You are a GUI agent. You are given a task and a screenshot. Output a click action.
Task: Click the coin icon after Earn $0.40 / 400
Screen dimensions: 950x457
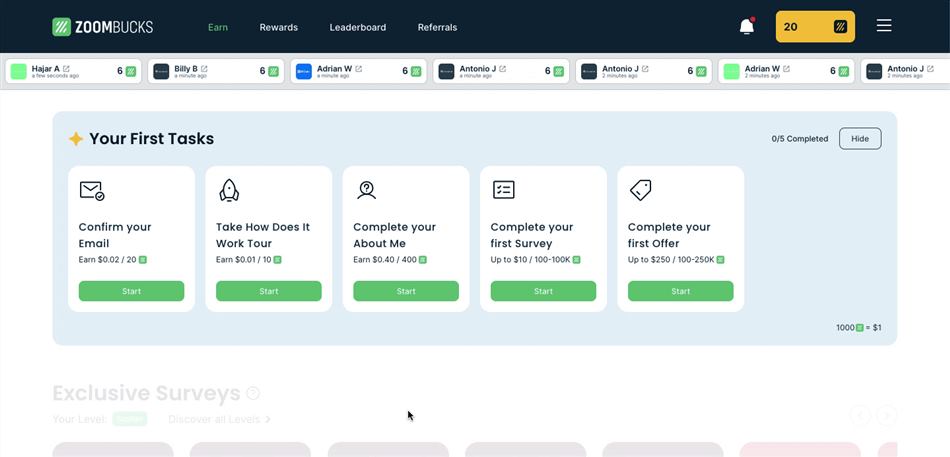click(x=423, y=259)
